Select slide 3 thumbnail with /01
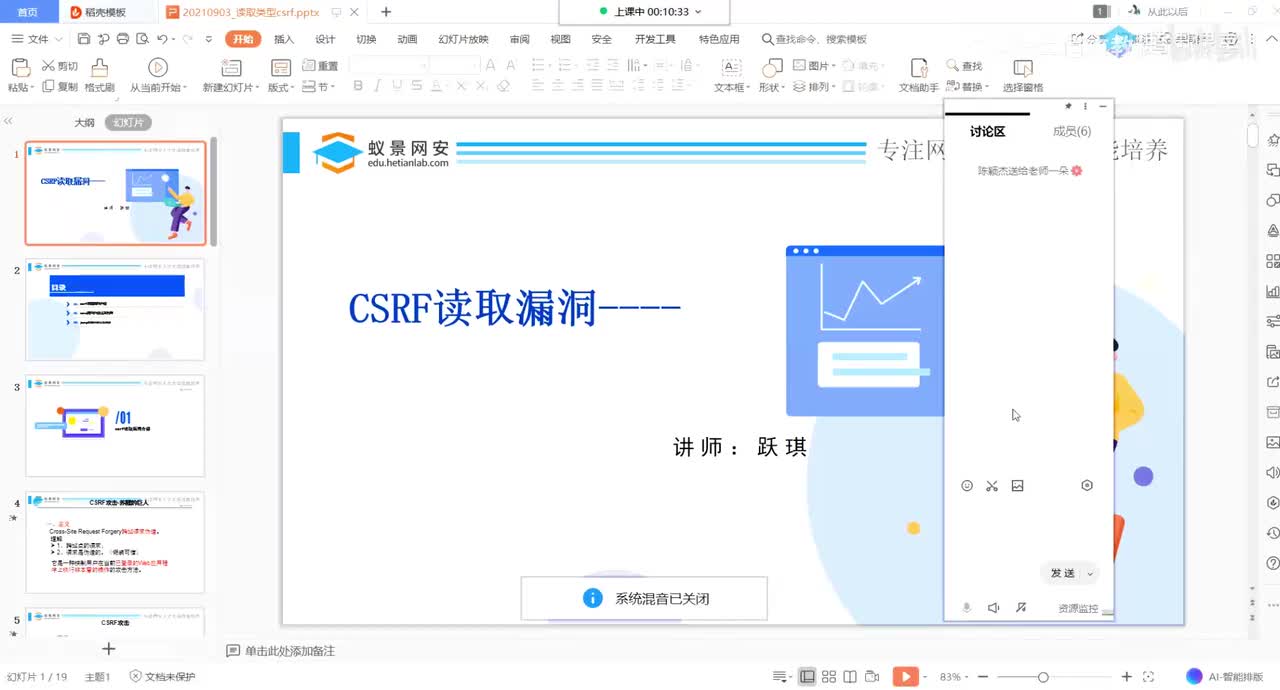The image size is (1280, 690). tap(115, 426)
